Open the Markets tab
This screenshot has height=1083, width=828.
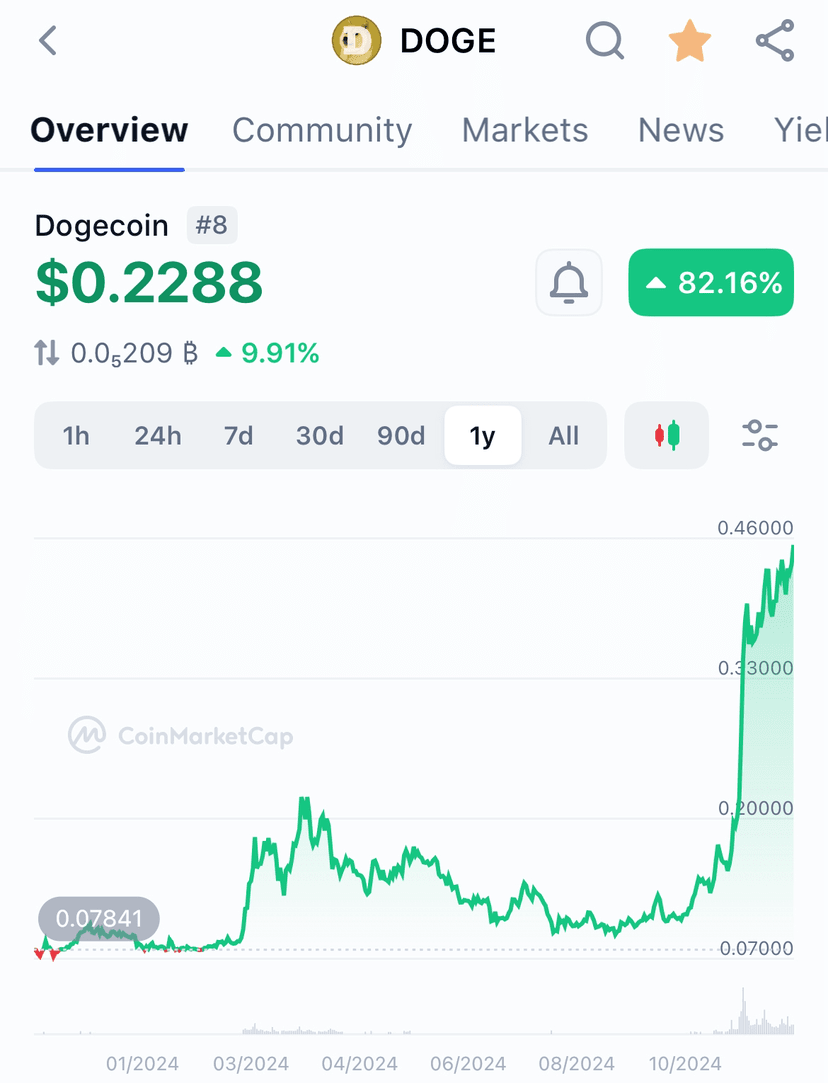click(525, 130)
